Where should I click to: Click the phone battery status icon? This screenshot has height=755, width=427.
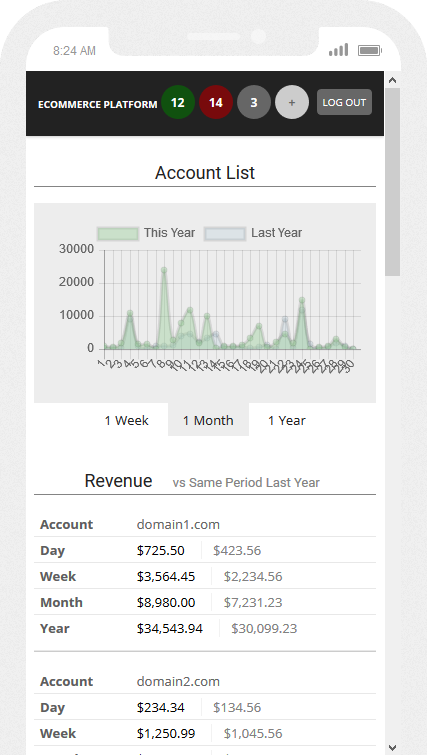[x=370, y=50]
